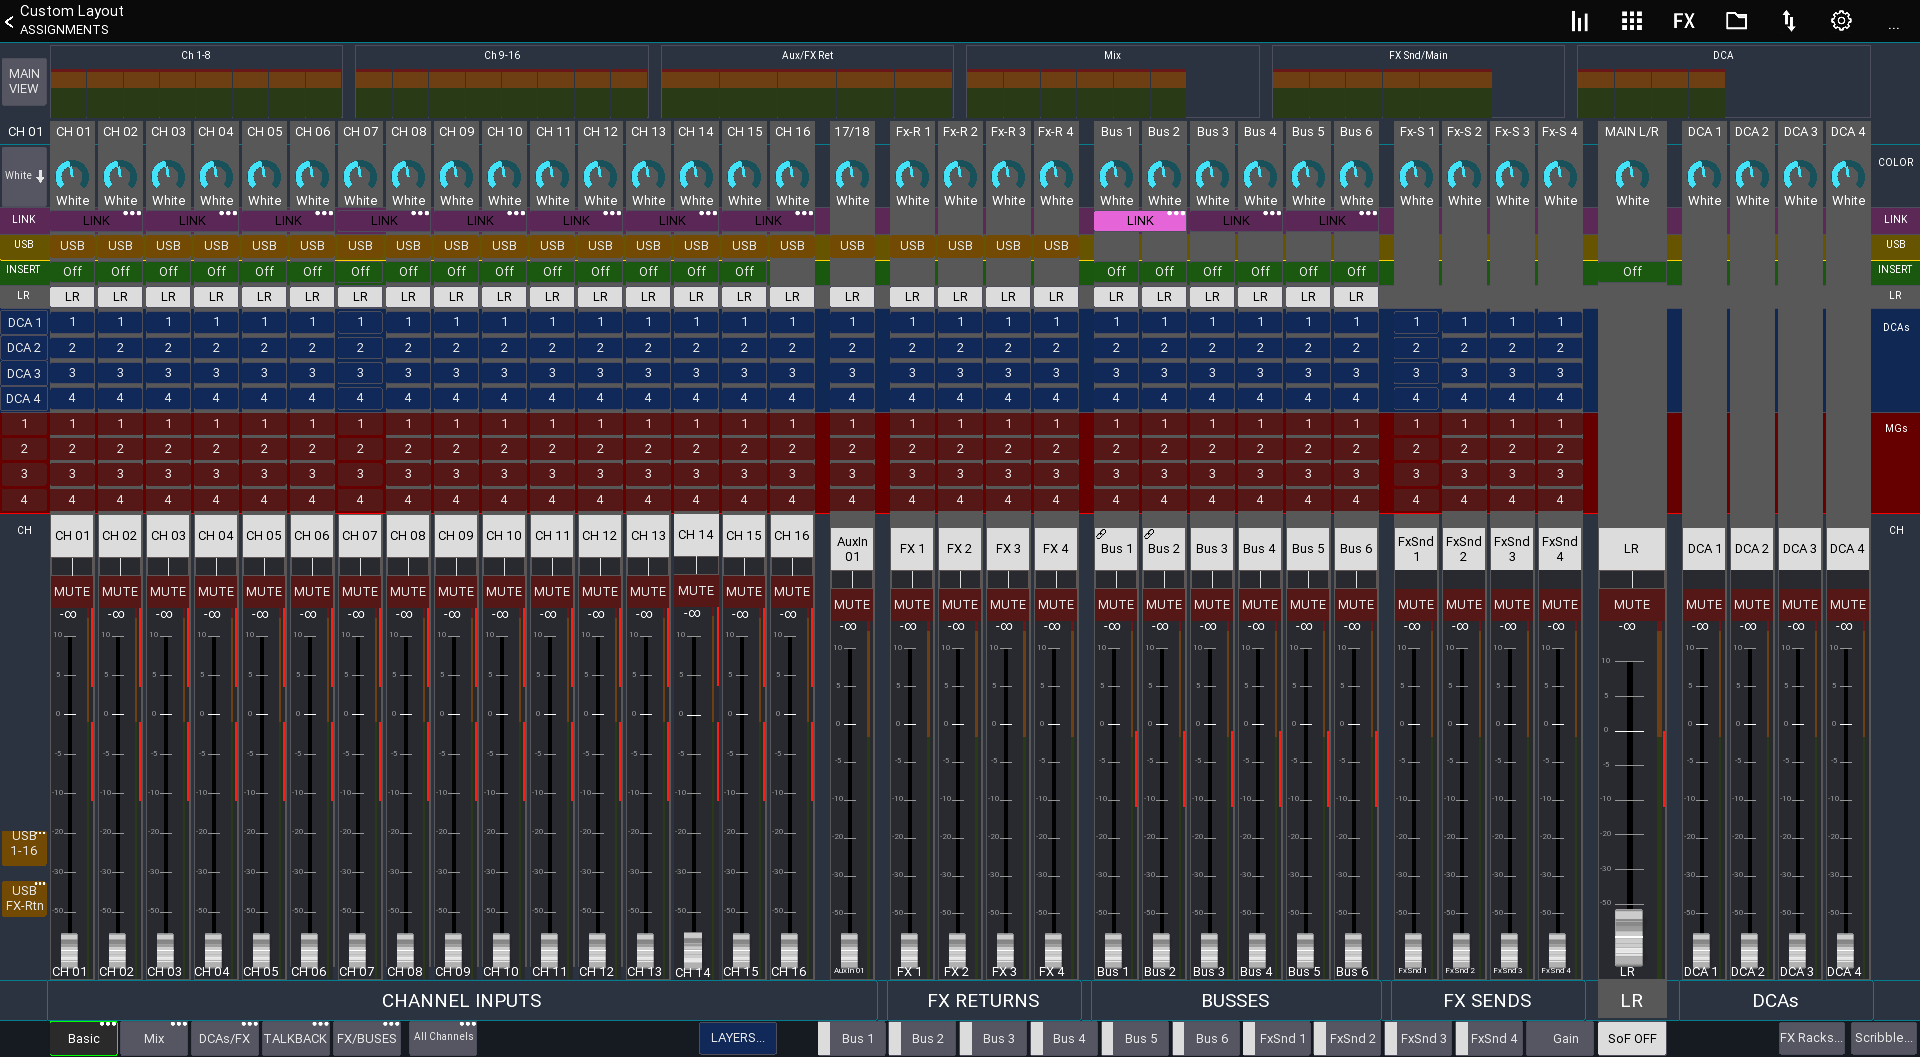
Task: Open the Scribble... editor
Action: pyautogui.click(x=1884, y=1038)
